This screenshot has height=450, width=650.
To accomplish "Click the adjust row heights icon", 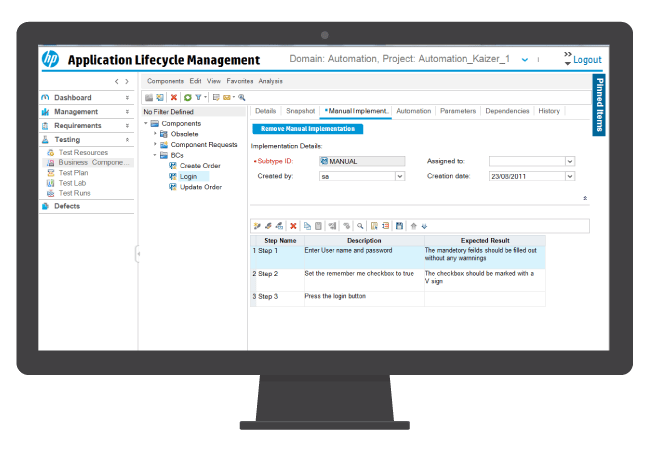I will click(386, 226).
